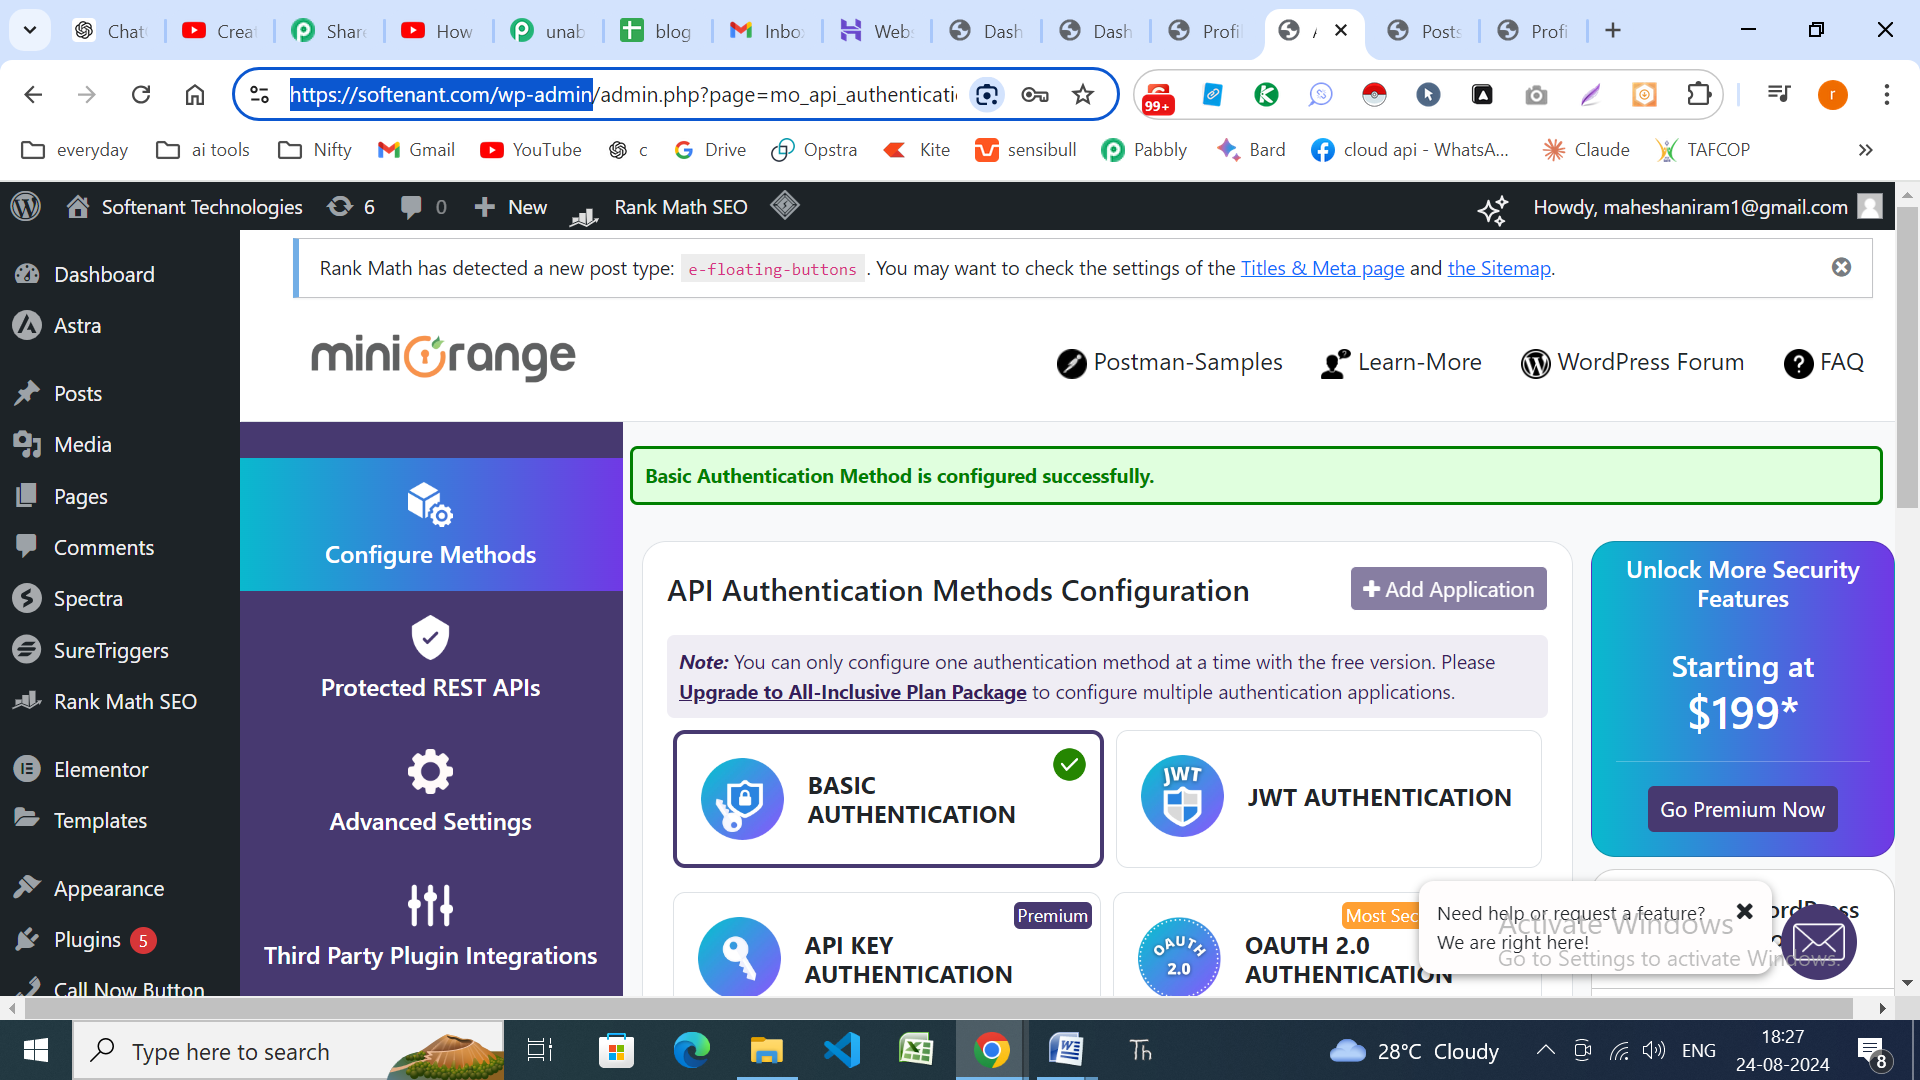Show more bookmarks chevron
The height and width of the screenshot is (1080, 1920).
click(x=1865, y=150)
